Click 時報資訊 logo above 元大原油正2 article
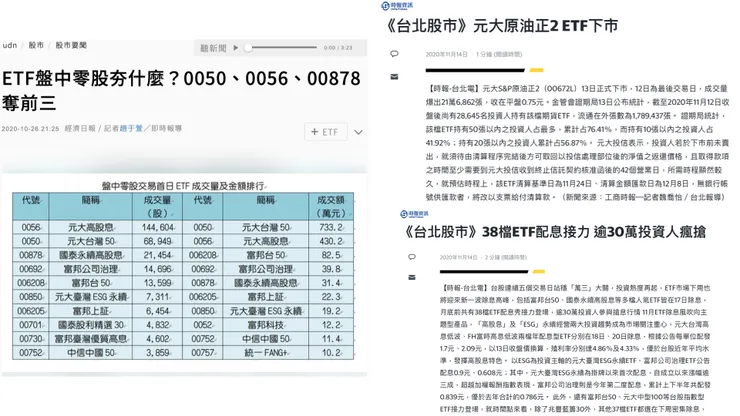The image size is (740, 416). point(397,6)
